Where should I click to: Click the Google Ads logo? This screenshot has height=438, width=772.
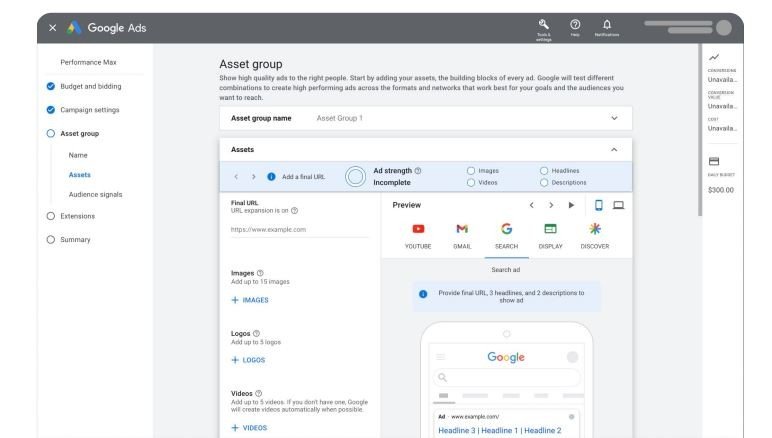pos(107,28)
